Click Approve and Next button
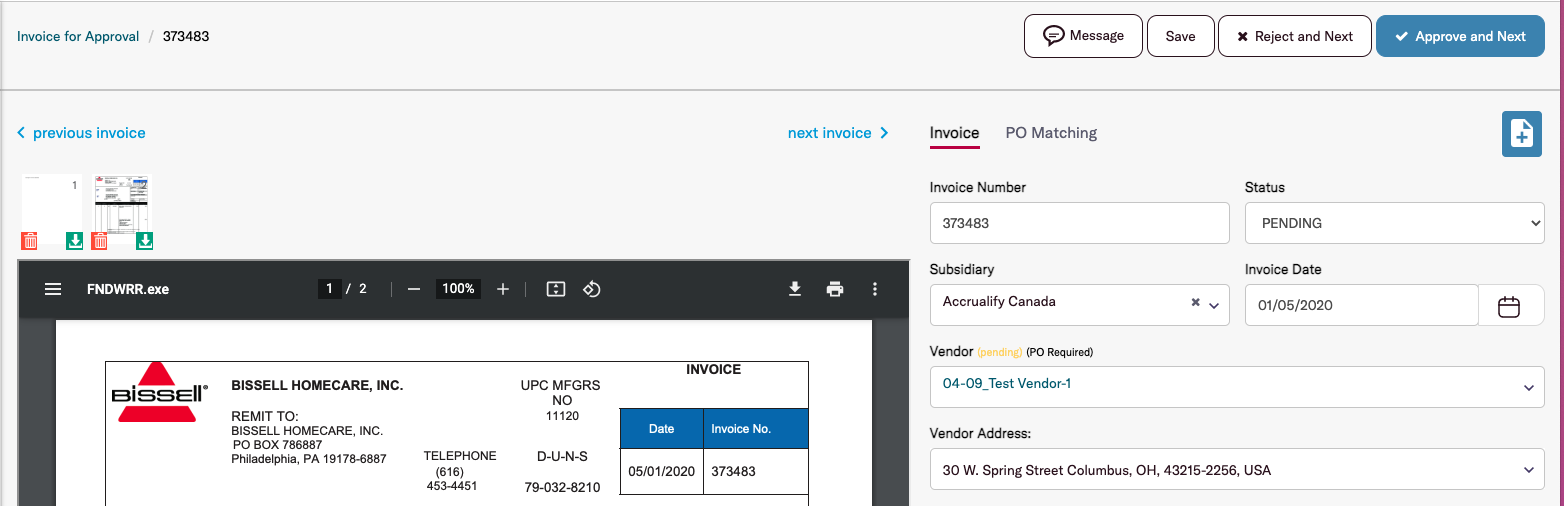1564x506 pixels. click(x=1460, y=36)
